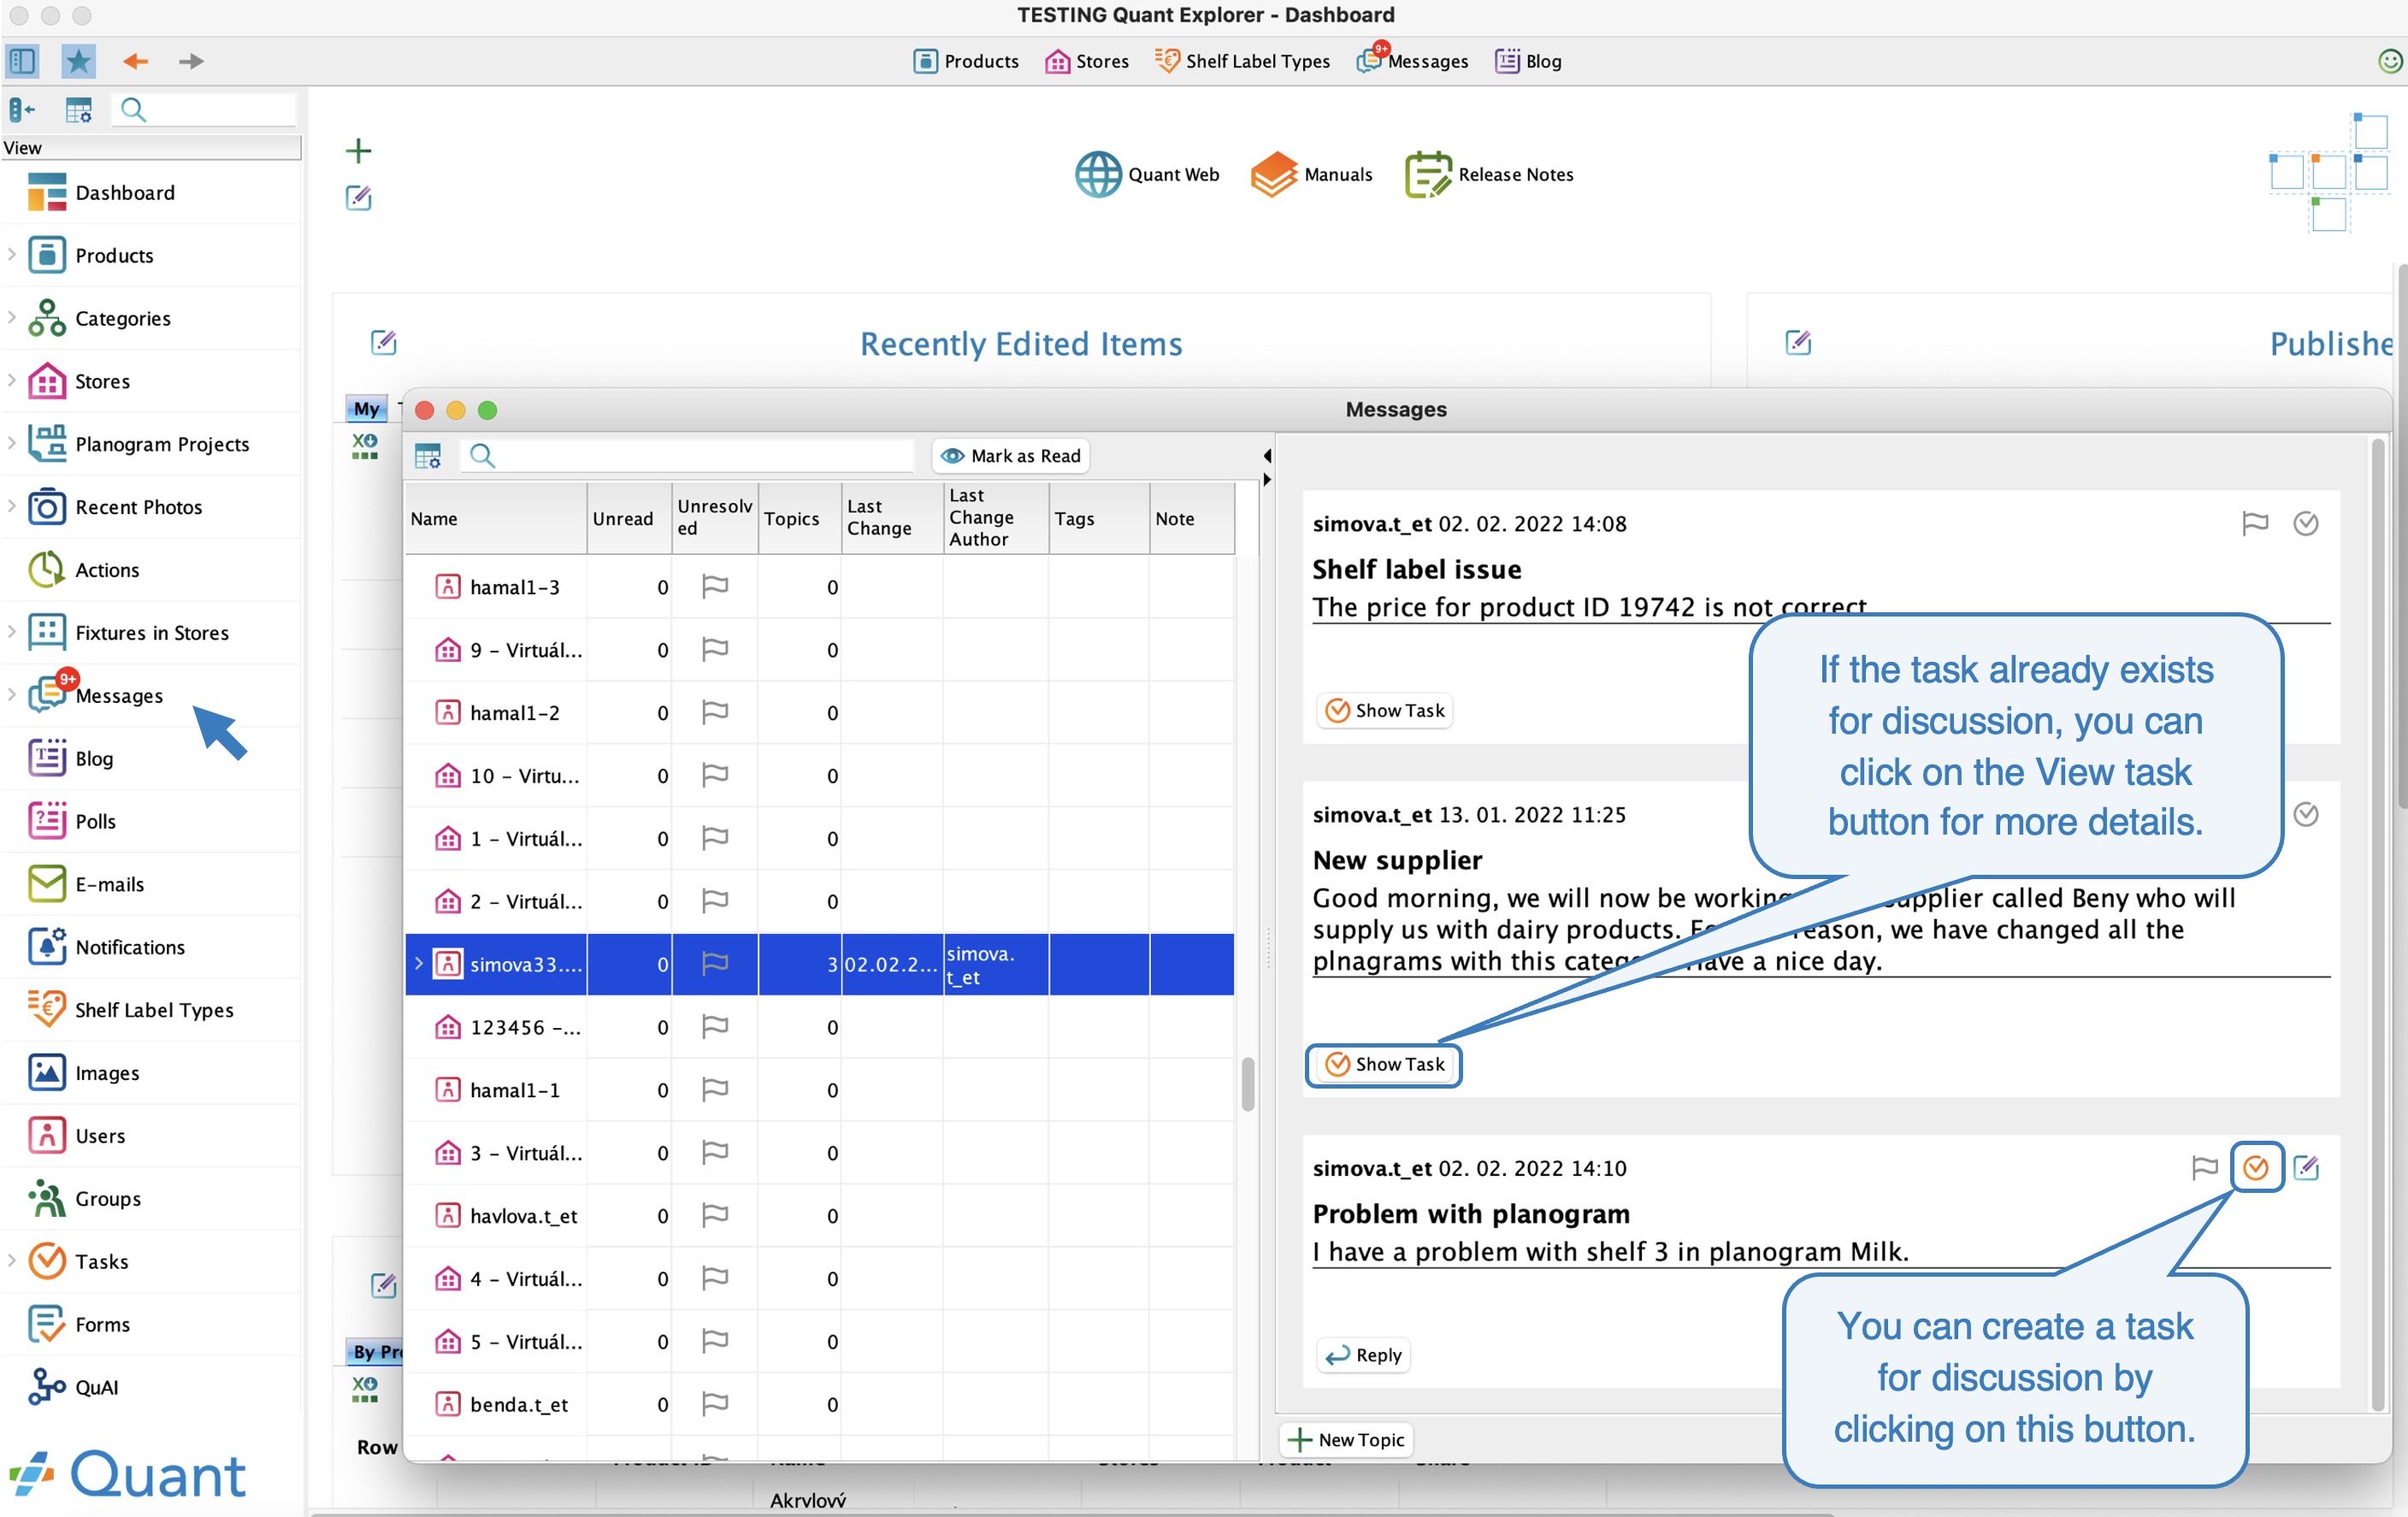Open Messages from the top toolbar

coord(1412,61)
